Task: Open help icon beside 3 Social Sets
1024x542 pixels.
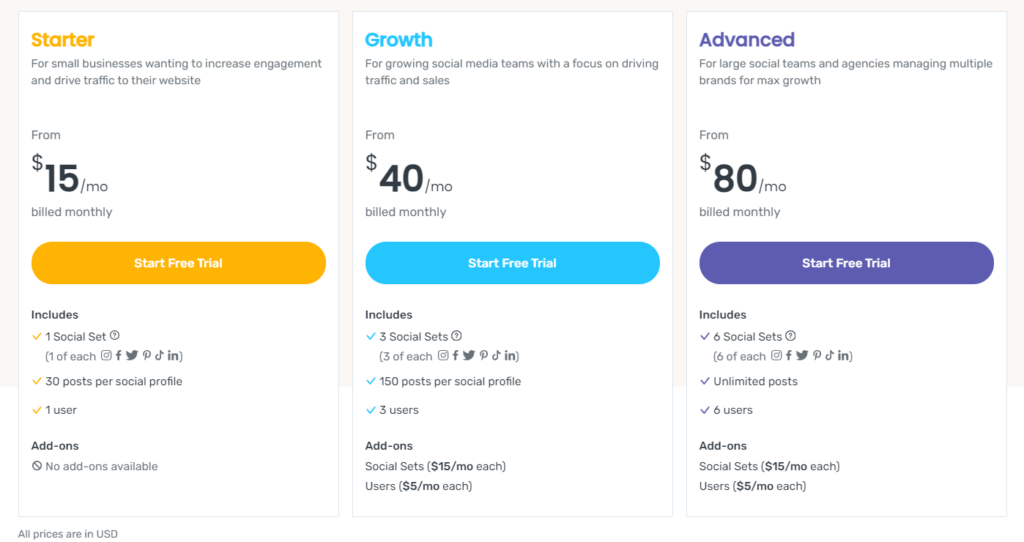Action: (456, 336)
